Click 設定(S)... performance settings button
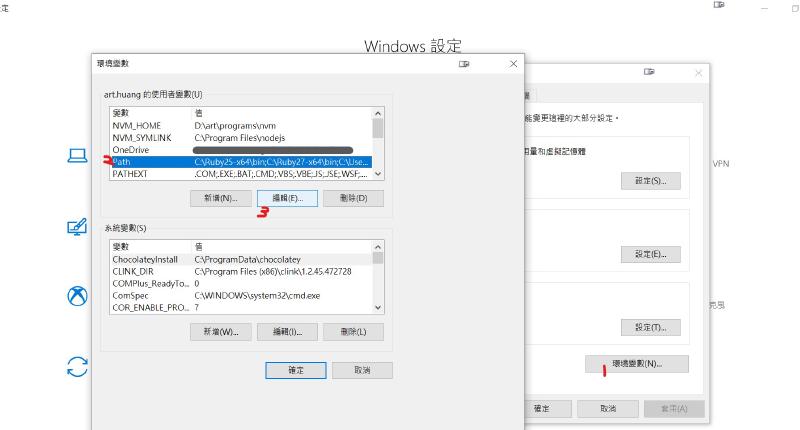The image size is (800, 430). pos(650,181)
